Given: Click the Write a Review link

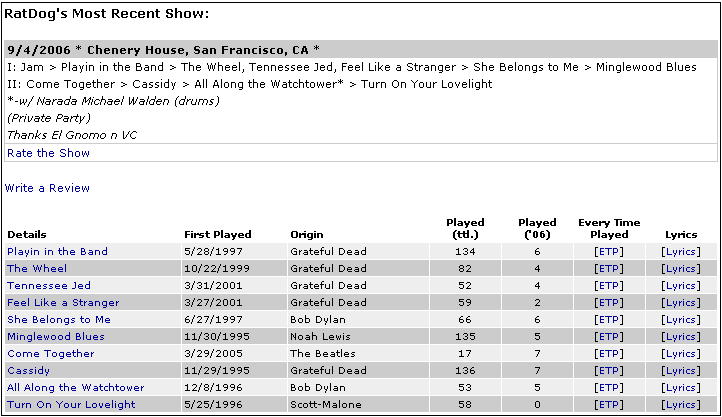Looking at the screenshot, I should (47, 188).
